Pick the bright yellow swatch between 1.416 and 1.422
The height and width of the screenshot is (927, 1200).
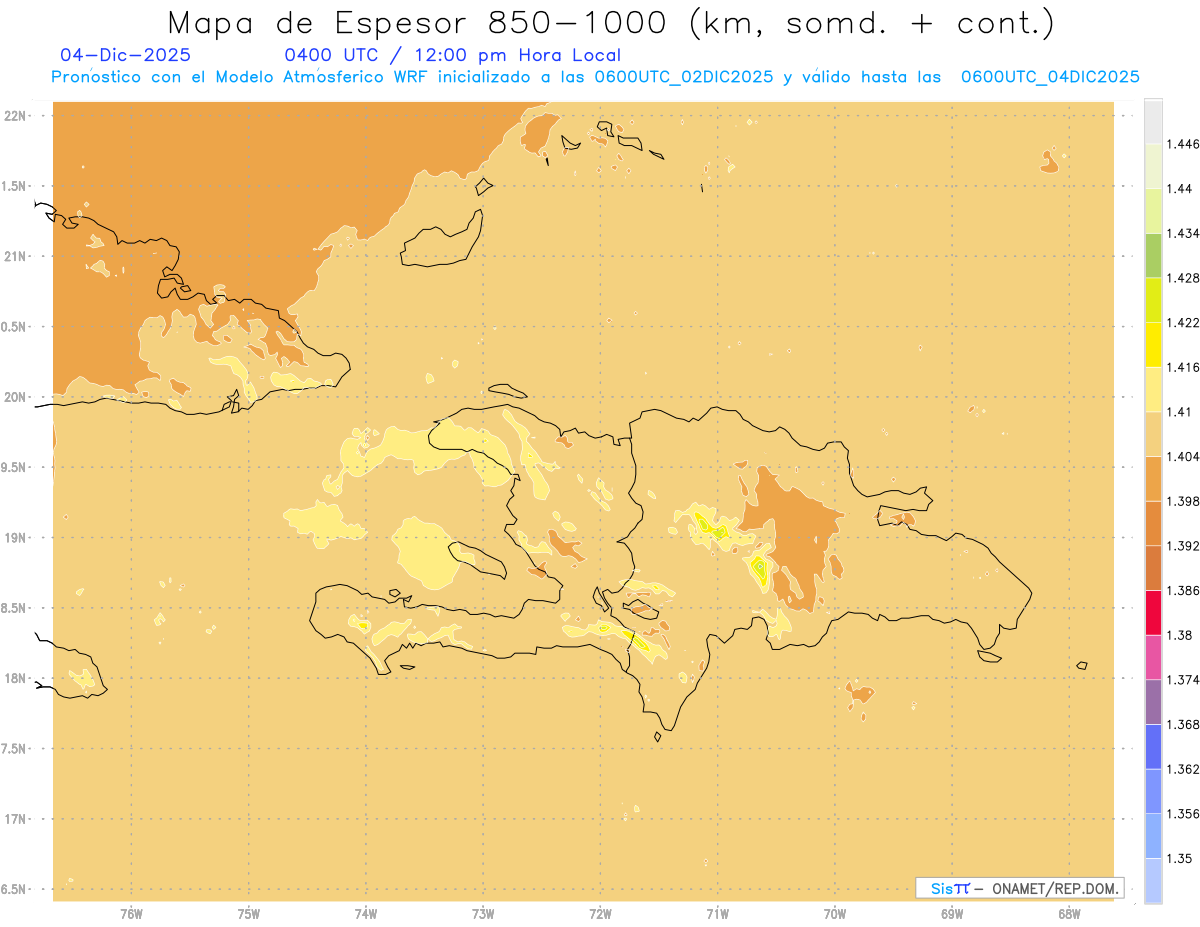point(1153,345)
